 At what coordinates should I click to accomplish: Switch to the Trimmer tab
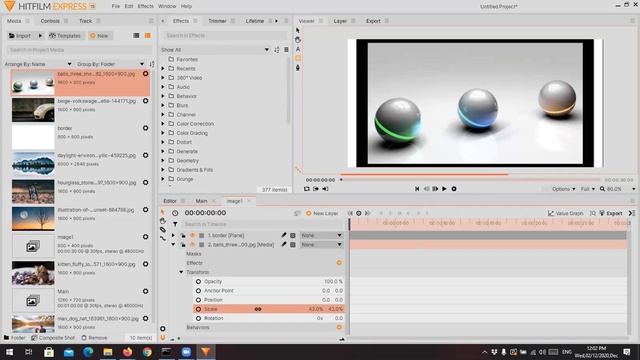pos(217,21)
